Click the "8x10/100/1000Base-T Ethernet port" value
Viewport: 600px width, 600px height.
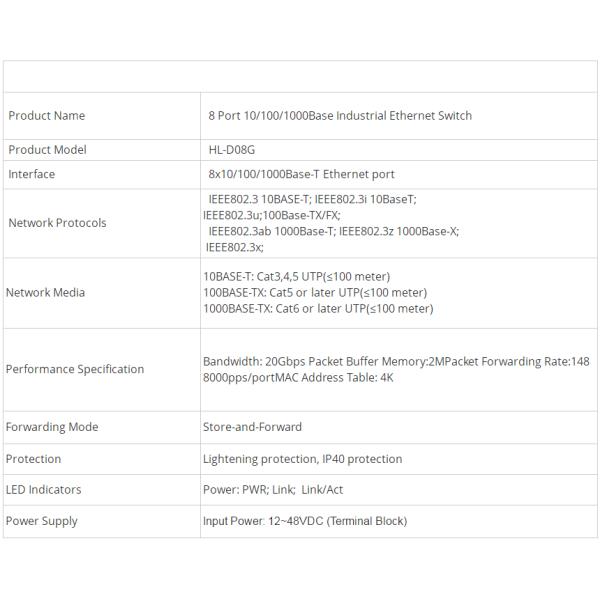tap(301, 174)
